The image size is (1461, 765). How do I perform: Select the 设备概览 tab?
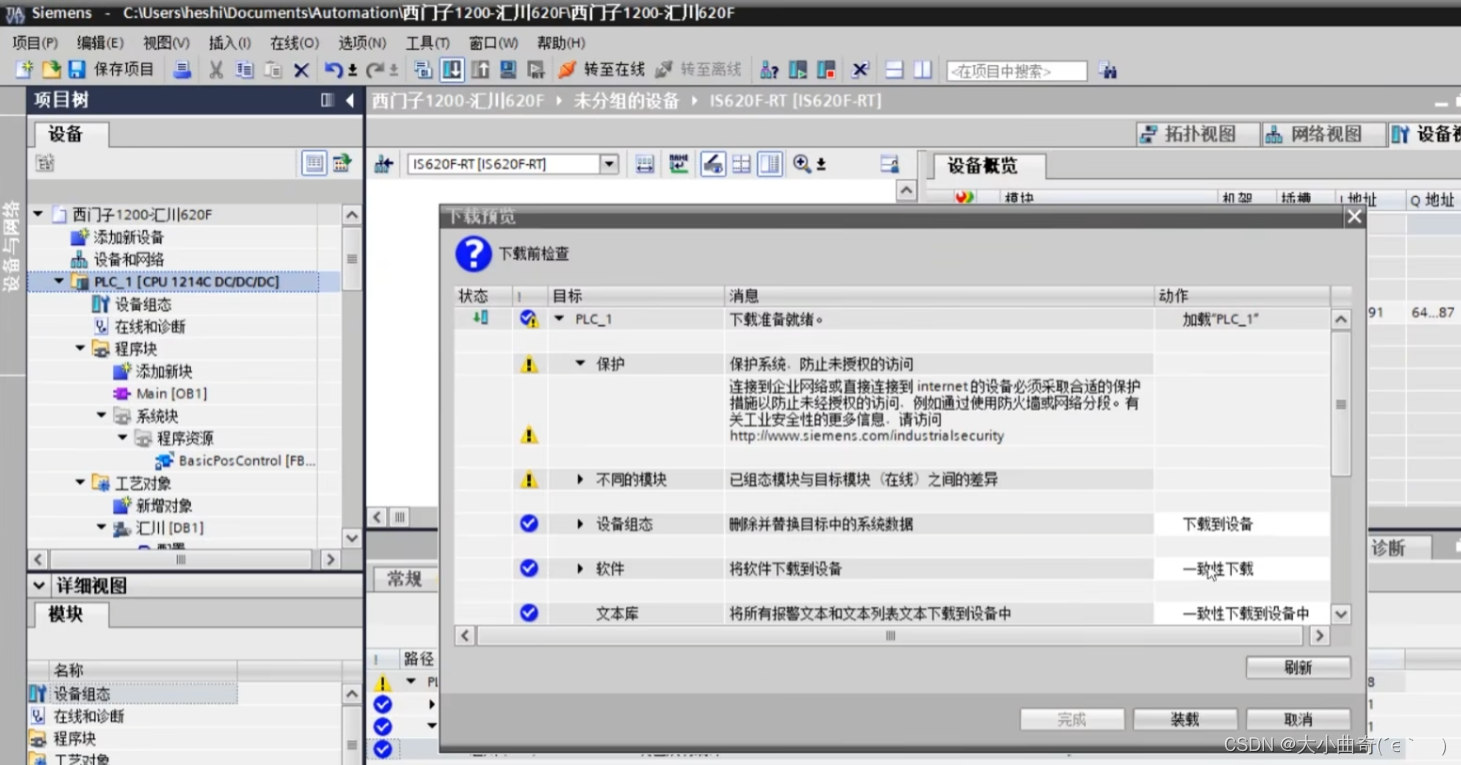(988, 166)
